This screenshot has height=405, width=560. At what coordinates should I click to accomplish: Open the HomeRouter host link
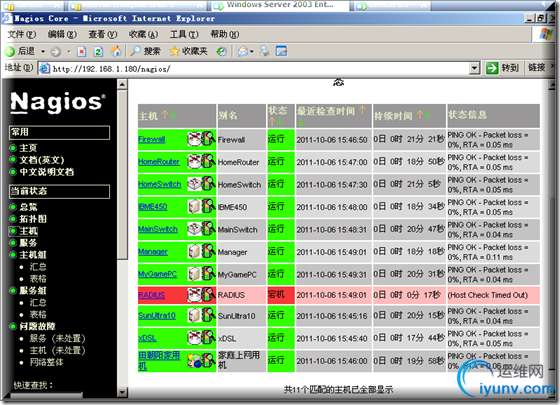(x=159, y=162)
